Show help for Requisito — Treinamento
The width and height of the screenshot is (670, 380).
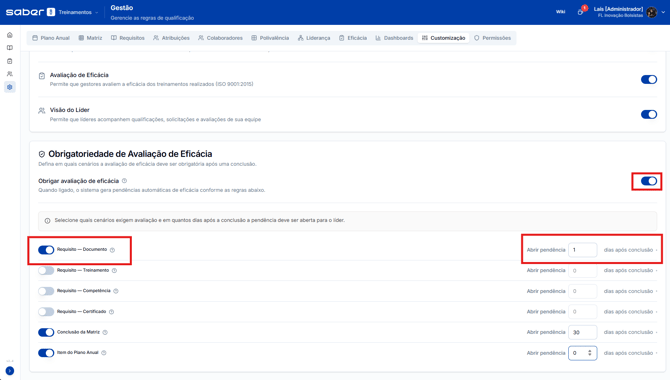pos(114,271)
